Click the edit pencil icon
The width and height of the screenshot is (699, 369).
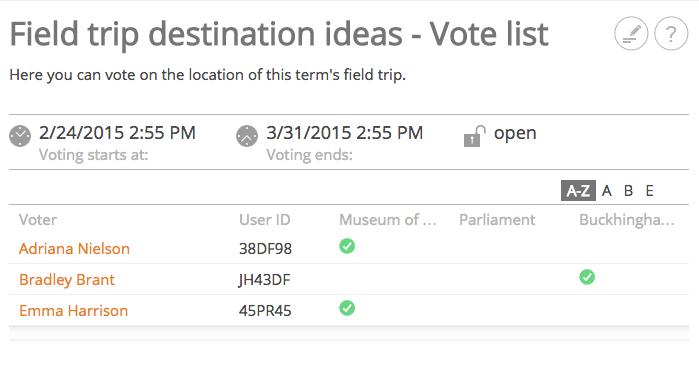[x=631, y=33]
